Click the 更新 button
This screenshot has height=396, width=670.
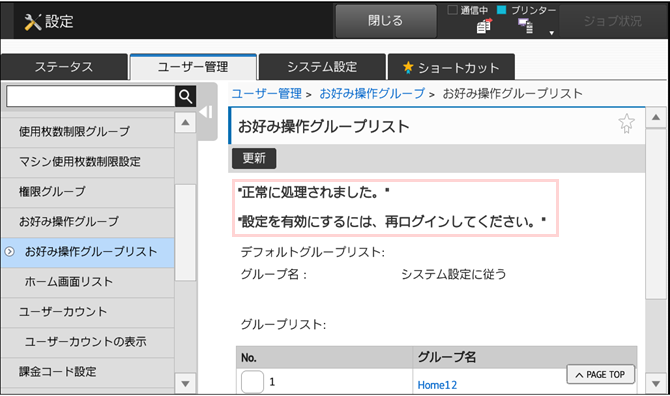tap(254, 158)
